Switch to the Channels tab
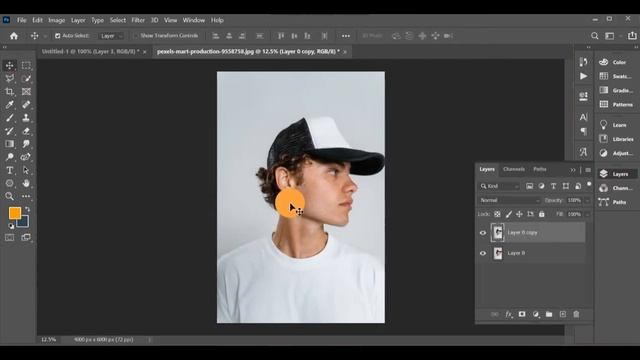640x360 pixels. click(514, 169)
